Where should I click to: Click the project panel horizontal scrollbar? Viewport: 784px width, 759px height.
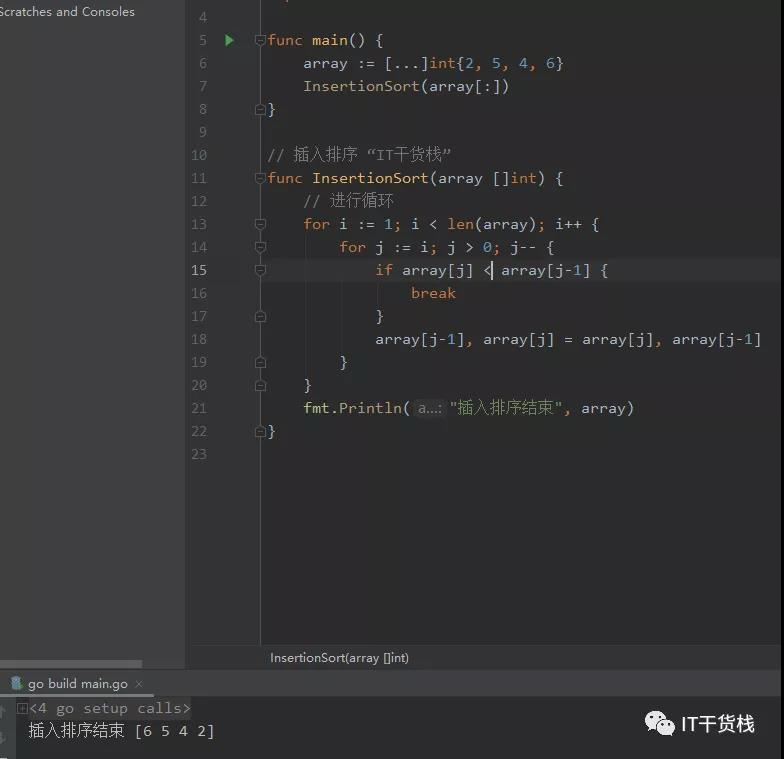click(x=71, y=664)
